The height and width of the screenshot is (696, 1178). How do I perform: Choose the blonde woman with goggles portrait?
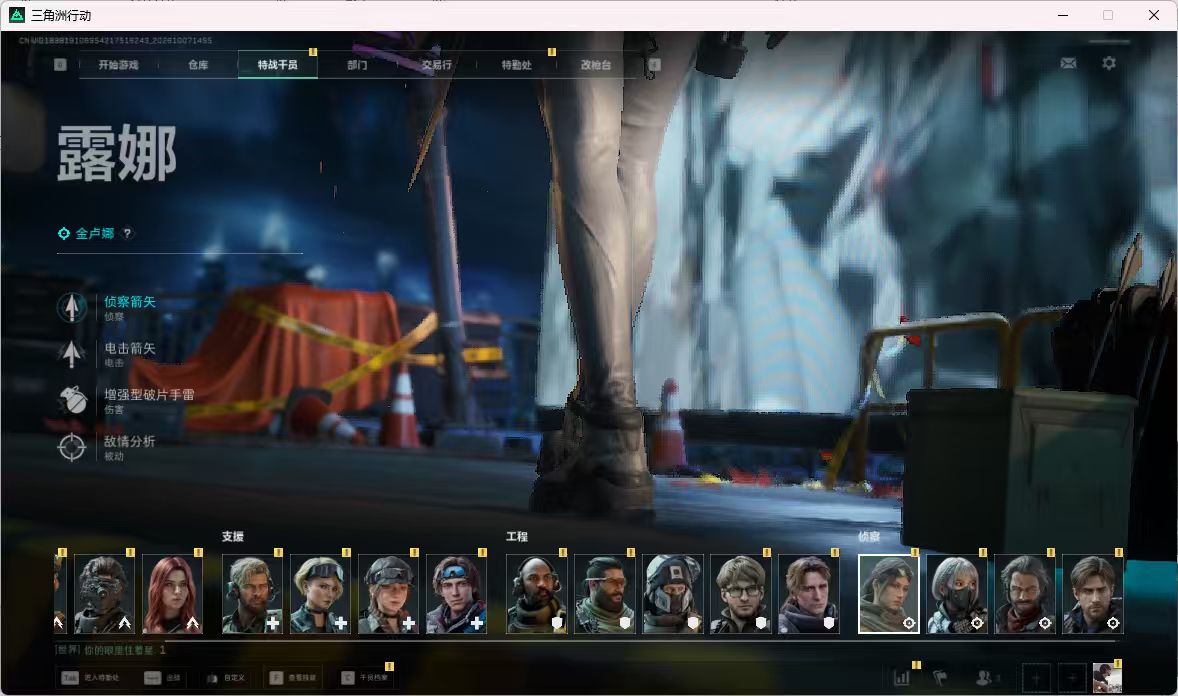(320, 595)
